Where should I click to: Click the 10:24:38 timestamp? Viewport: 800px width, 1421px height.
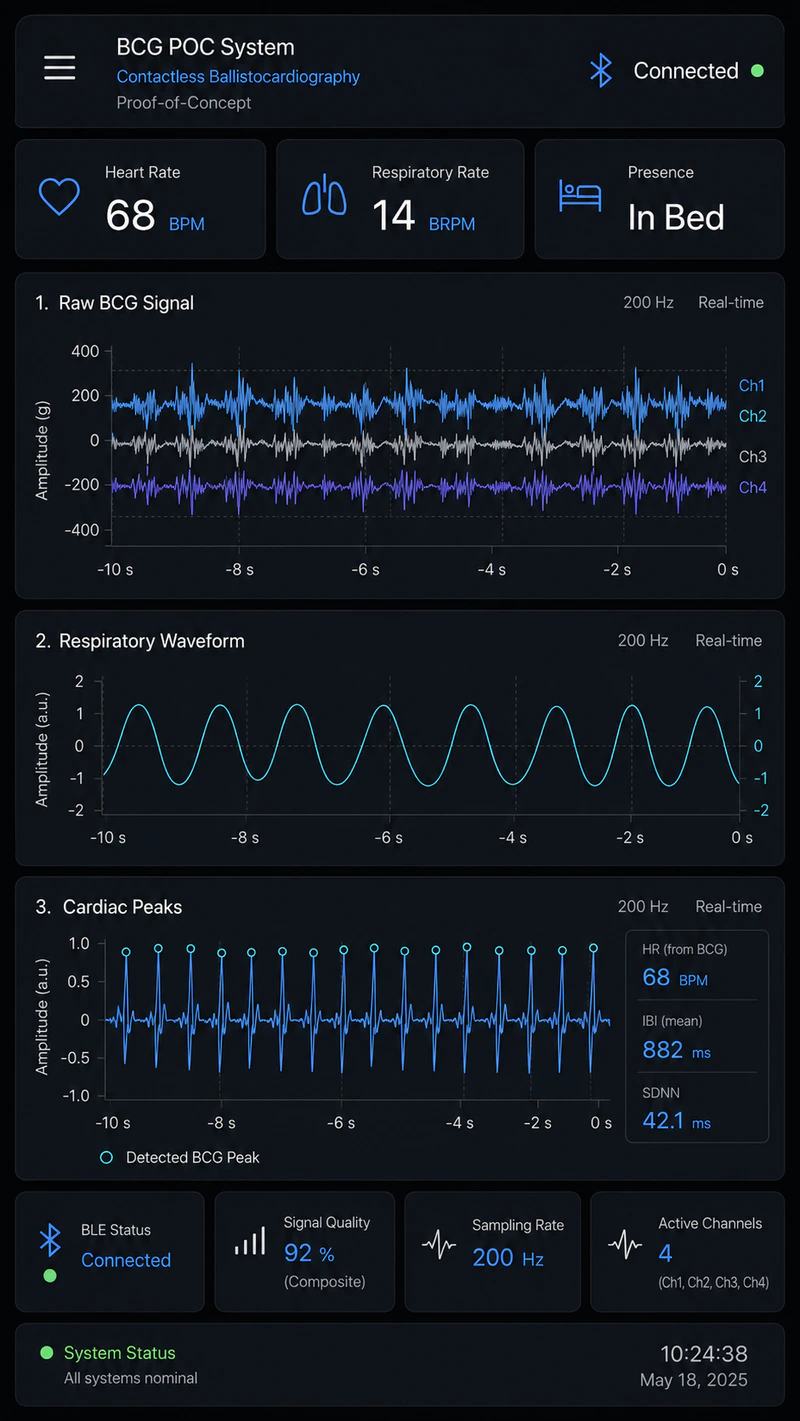coord(704,1354)
